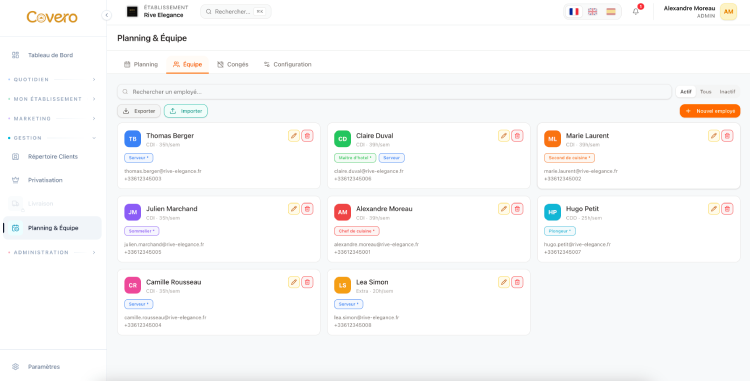The height and width of the screenshot is (381, 750).
Task: Click email claire.duval@rive-elegance.fr
Action: coord(369,171)
